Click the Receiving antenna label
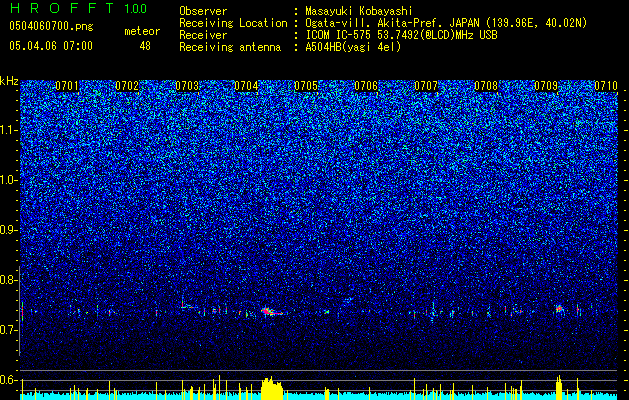This screenshot has height=400, width=629. click(230, 47)
